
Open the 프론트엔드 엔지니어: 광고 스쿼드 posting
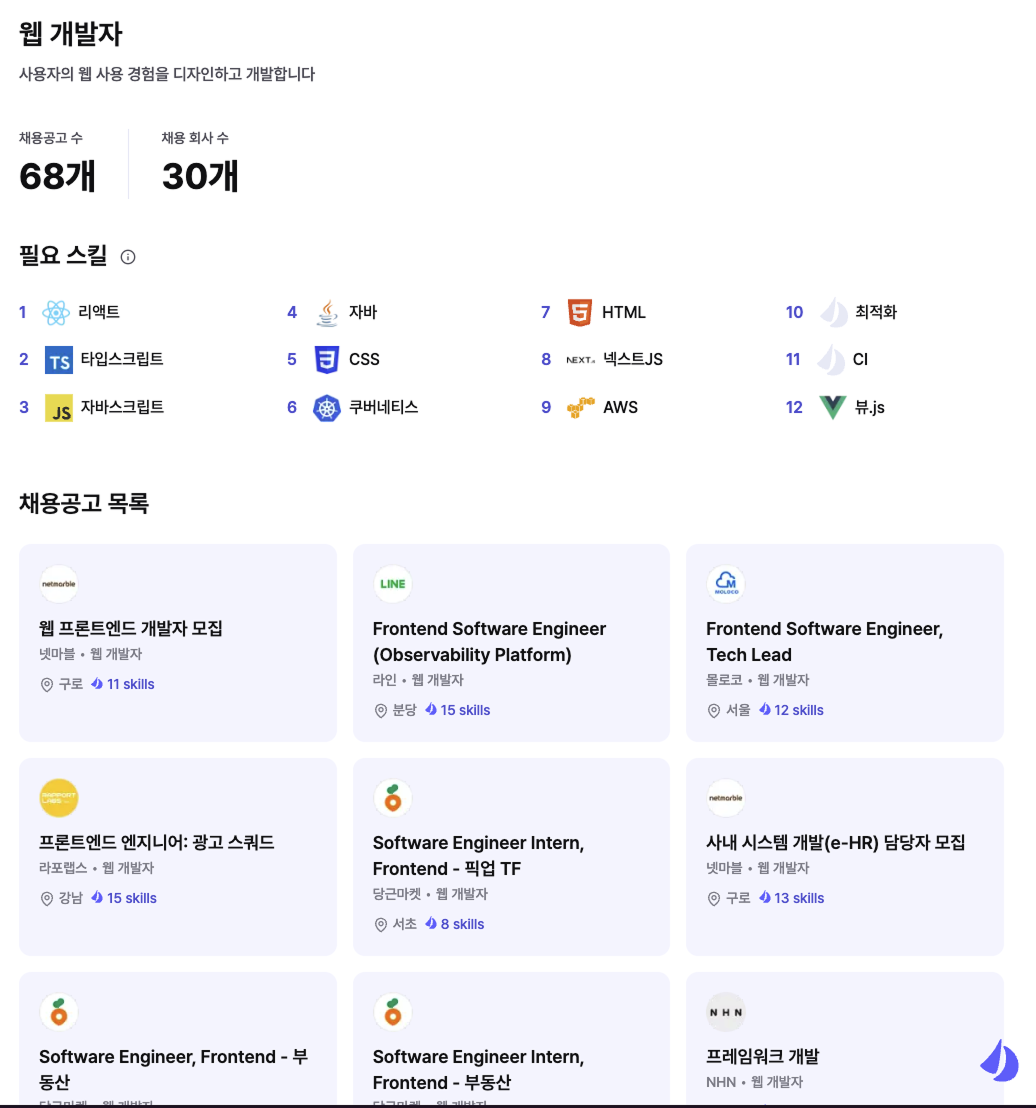pos(157,843)
